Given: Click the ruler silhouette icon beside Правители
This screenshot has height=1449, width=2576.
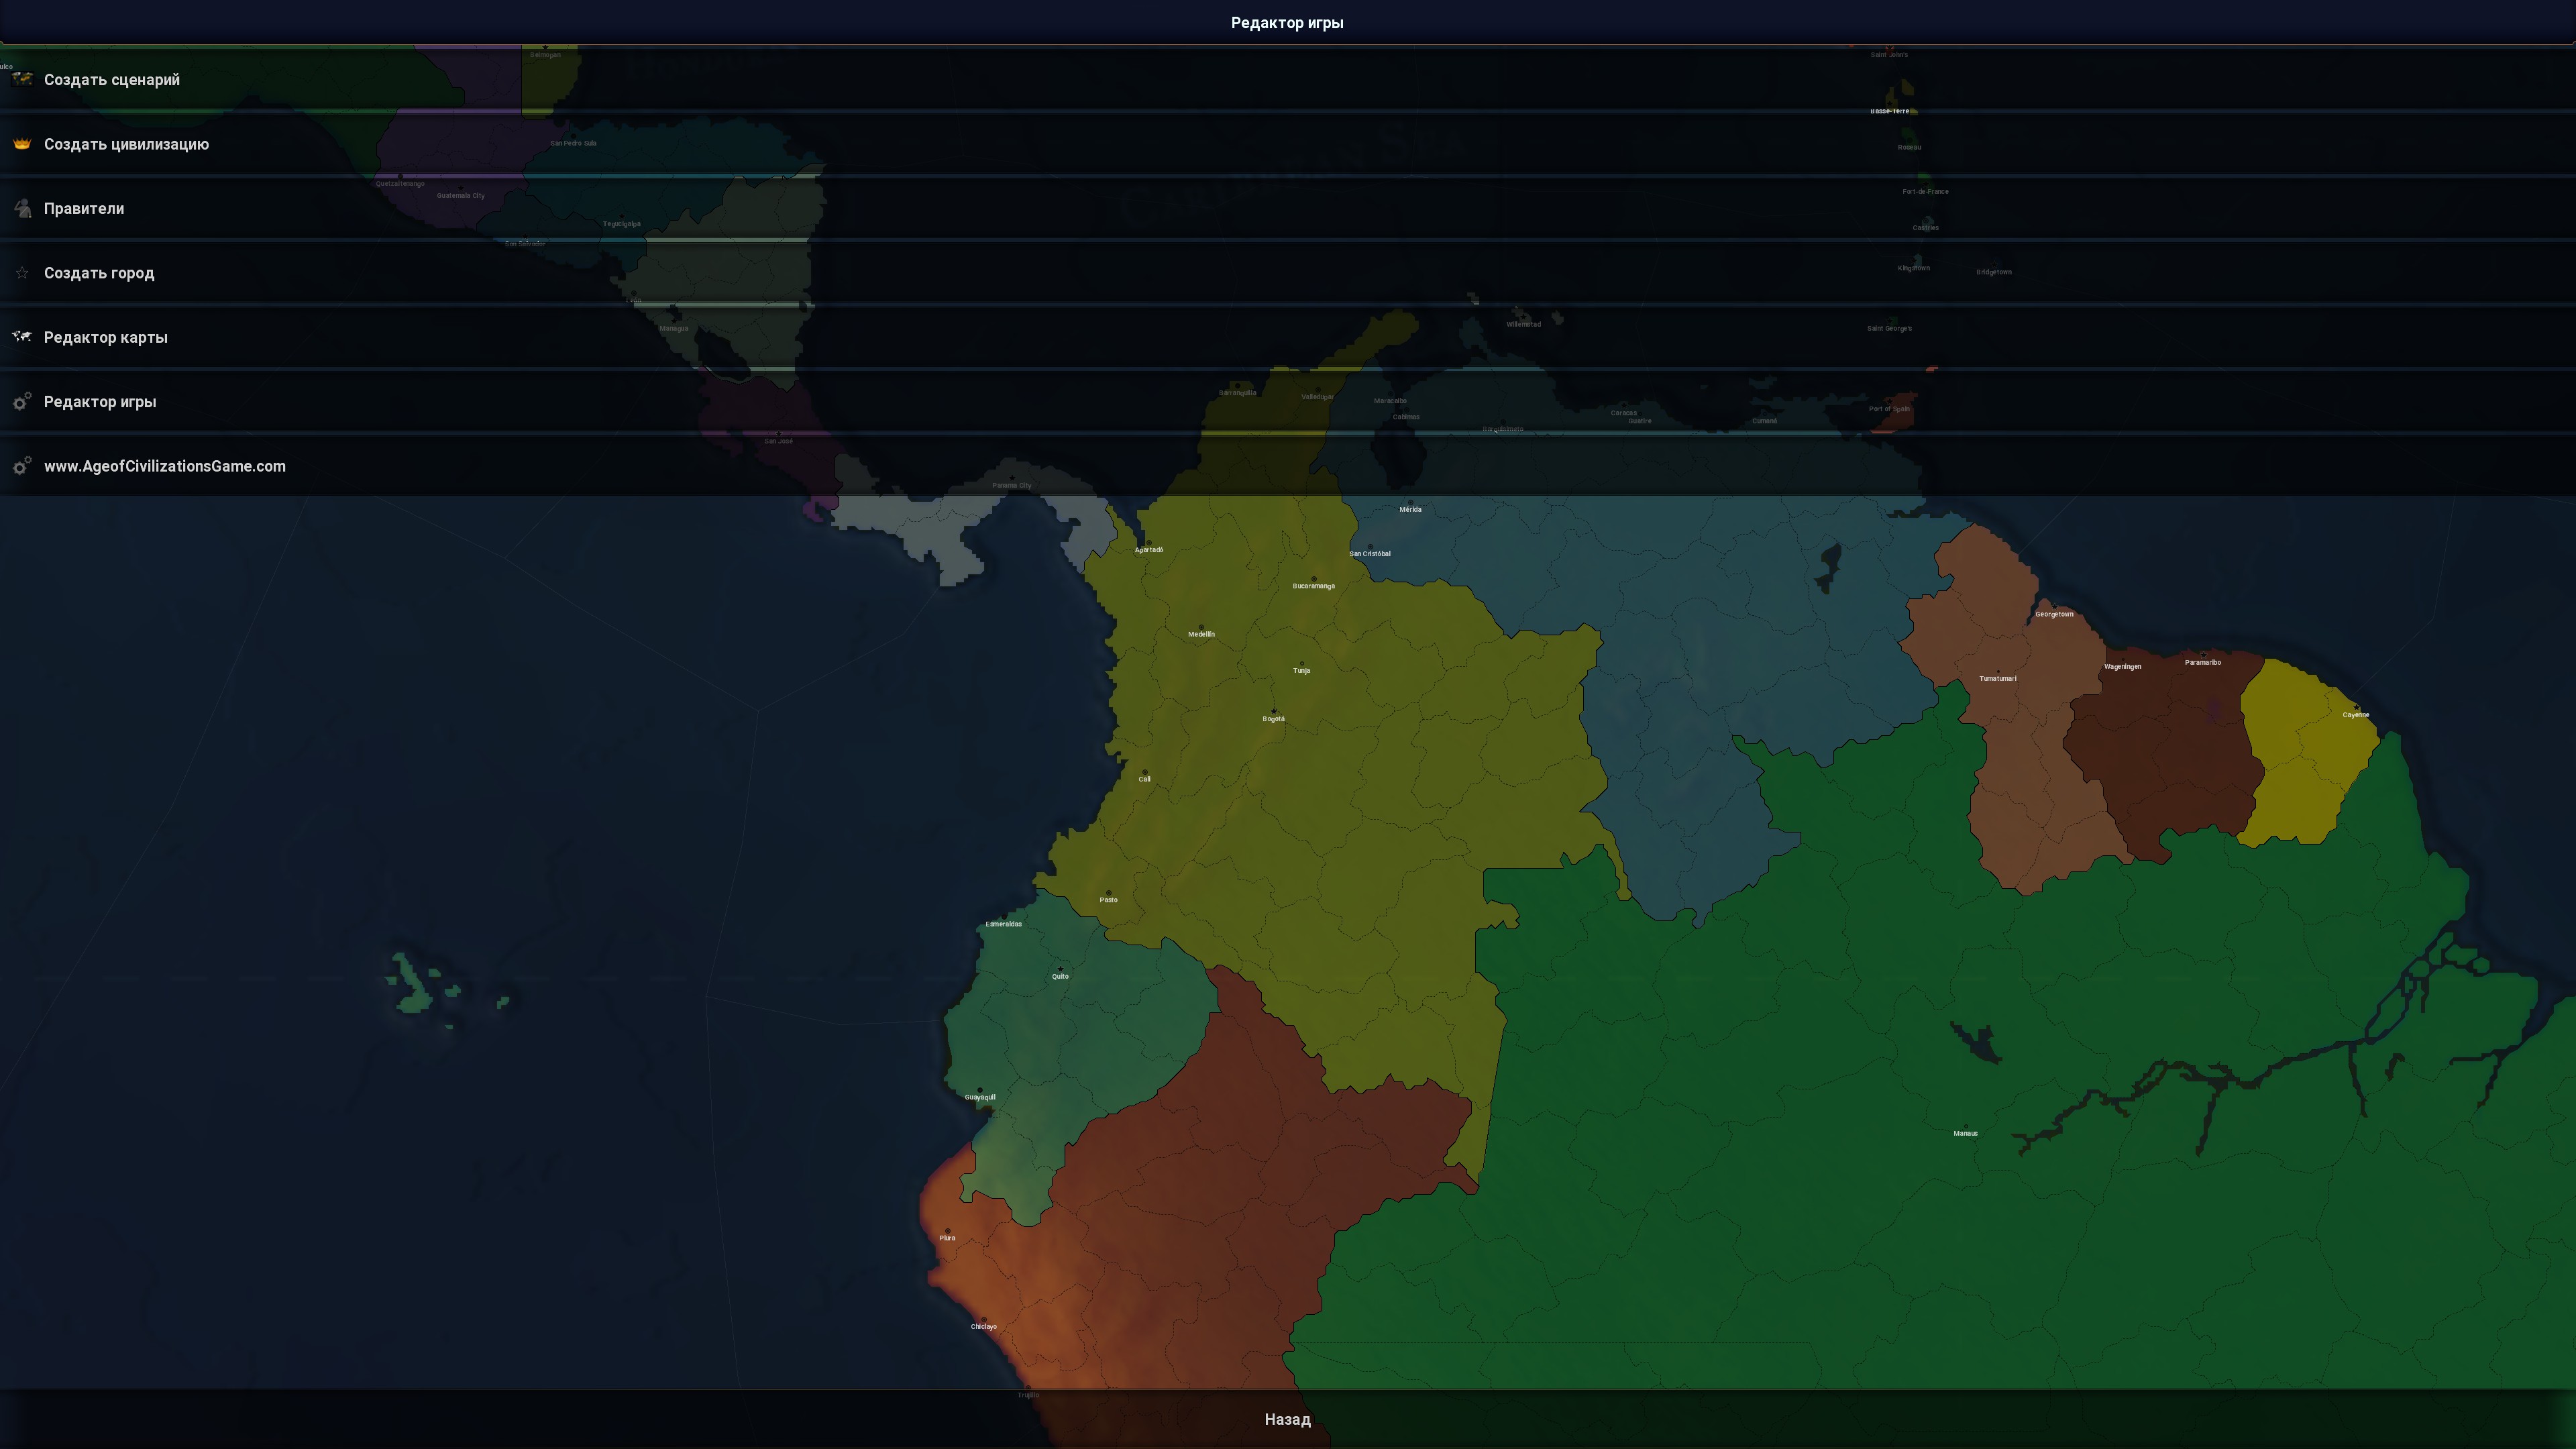Looking at the screenshot, I should pos(22,208).
